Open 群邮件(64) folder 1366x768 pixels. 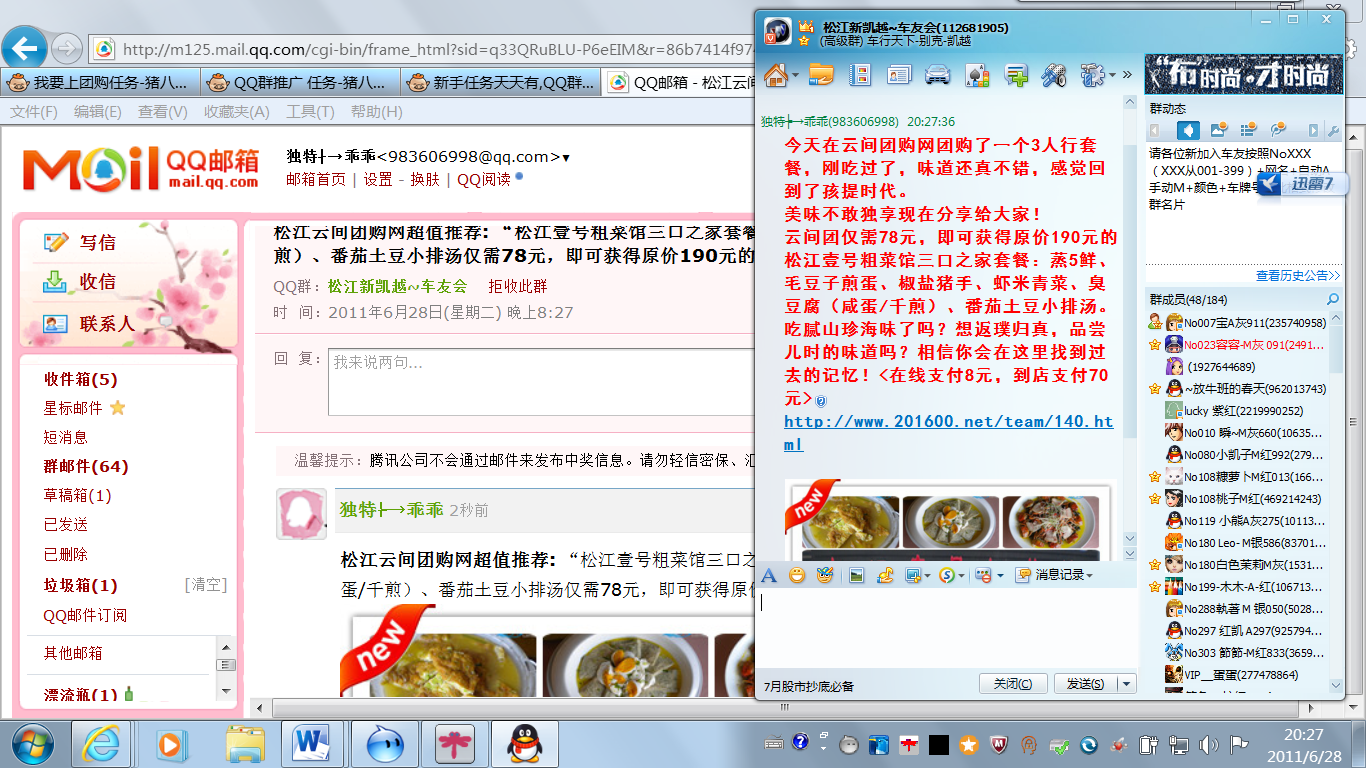(86, 466)
